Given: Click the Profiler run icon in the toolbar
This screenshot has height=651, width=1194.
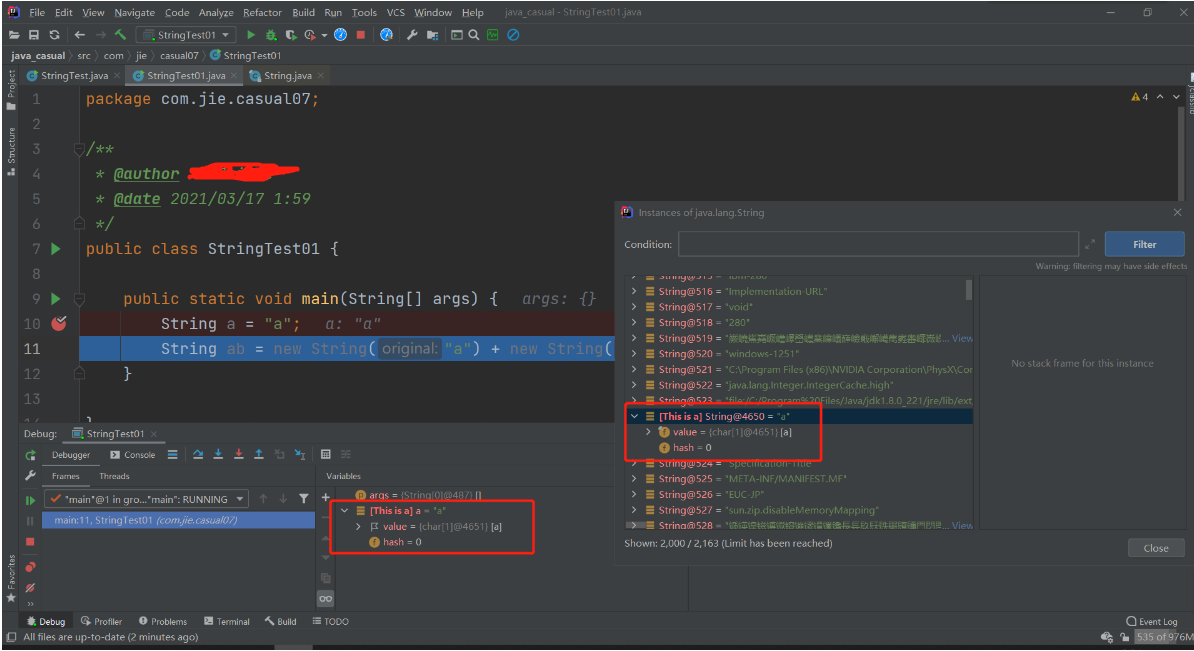Looking at the screenshot, I should click(310, 35).
